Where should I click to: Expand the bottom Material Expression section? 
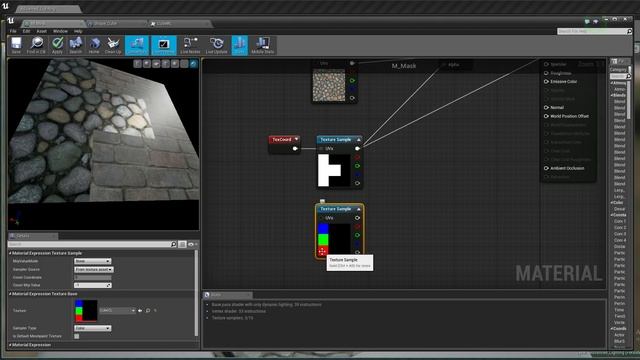[10, 345]
